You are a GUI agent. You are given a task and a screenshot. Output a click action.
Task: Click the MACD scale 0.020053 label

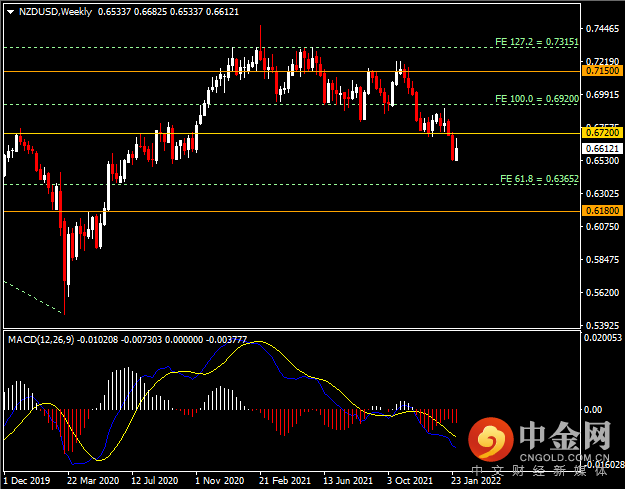point(603,338)
